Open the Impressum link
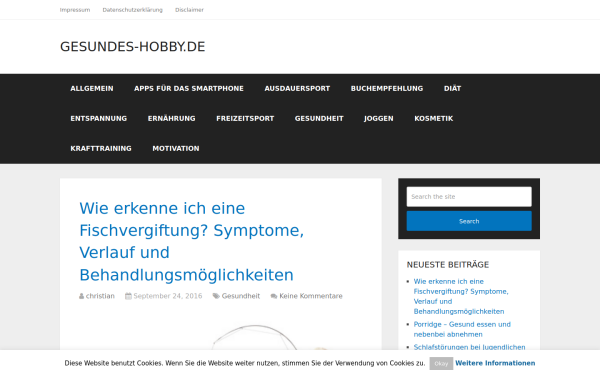Image resolution: width=600 pixels, height=375 pixels. point(75,10)
